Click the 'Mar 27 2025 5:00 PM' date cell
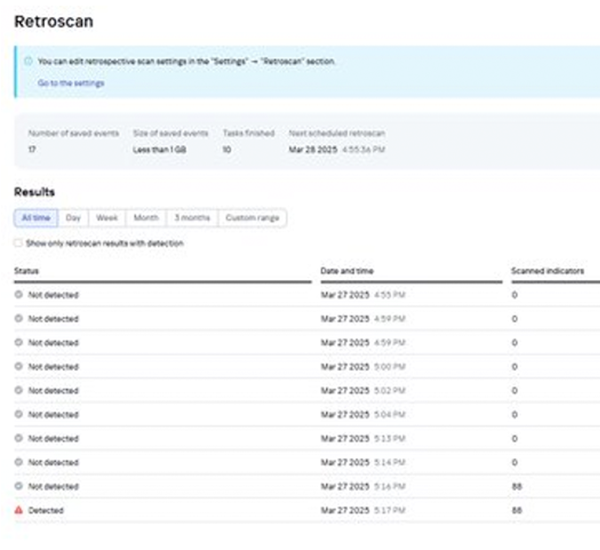Viewport: 600px width, 550px height. [363, 367]
